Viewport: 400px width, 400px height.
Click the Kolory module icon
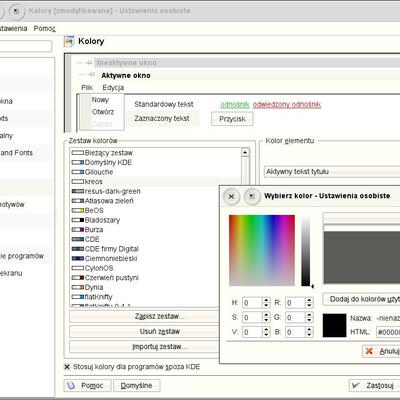point(69,41)
